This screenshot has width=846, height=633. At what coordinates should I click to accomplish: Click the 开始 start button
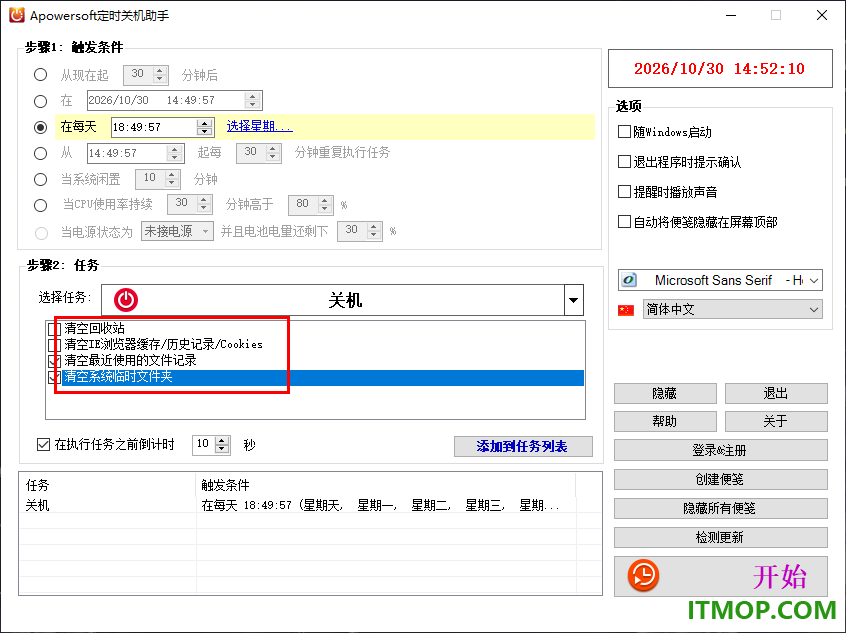point(720,576)
